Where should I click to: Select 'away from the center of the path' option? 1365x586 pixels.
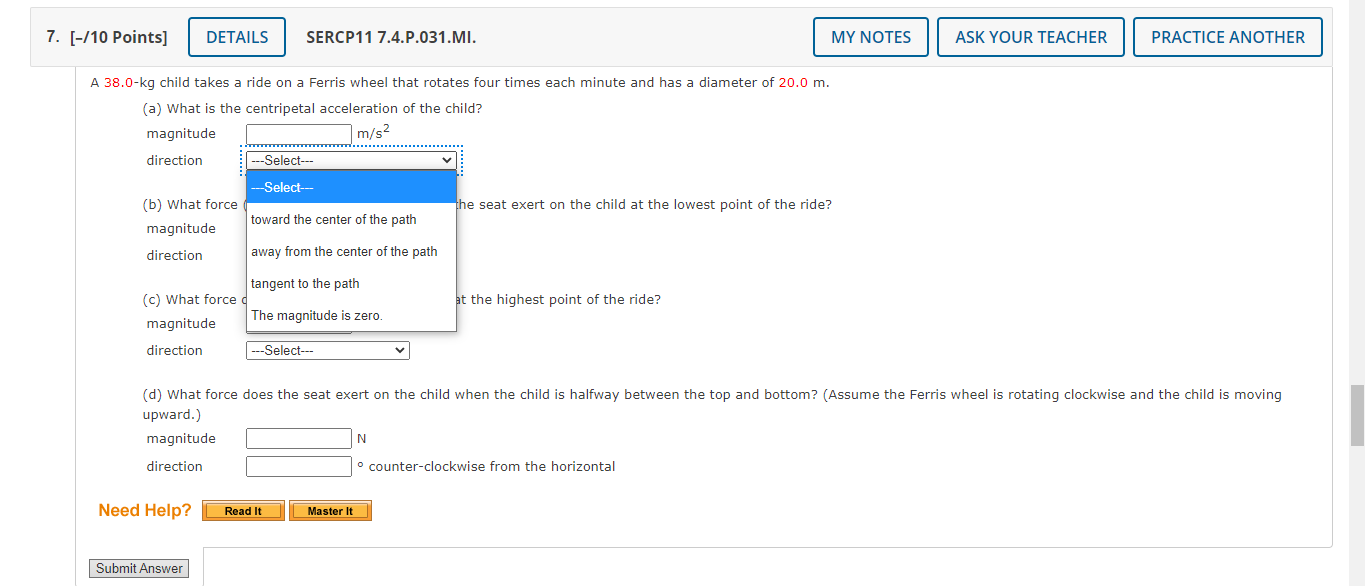[x=343, y=251]
